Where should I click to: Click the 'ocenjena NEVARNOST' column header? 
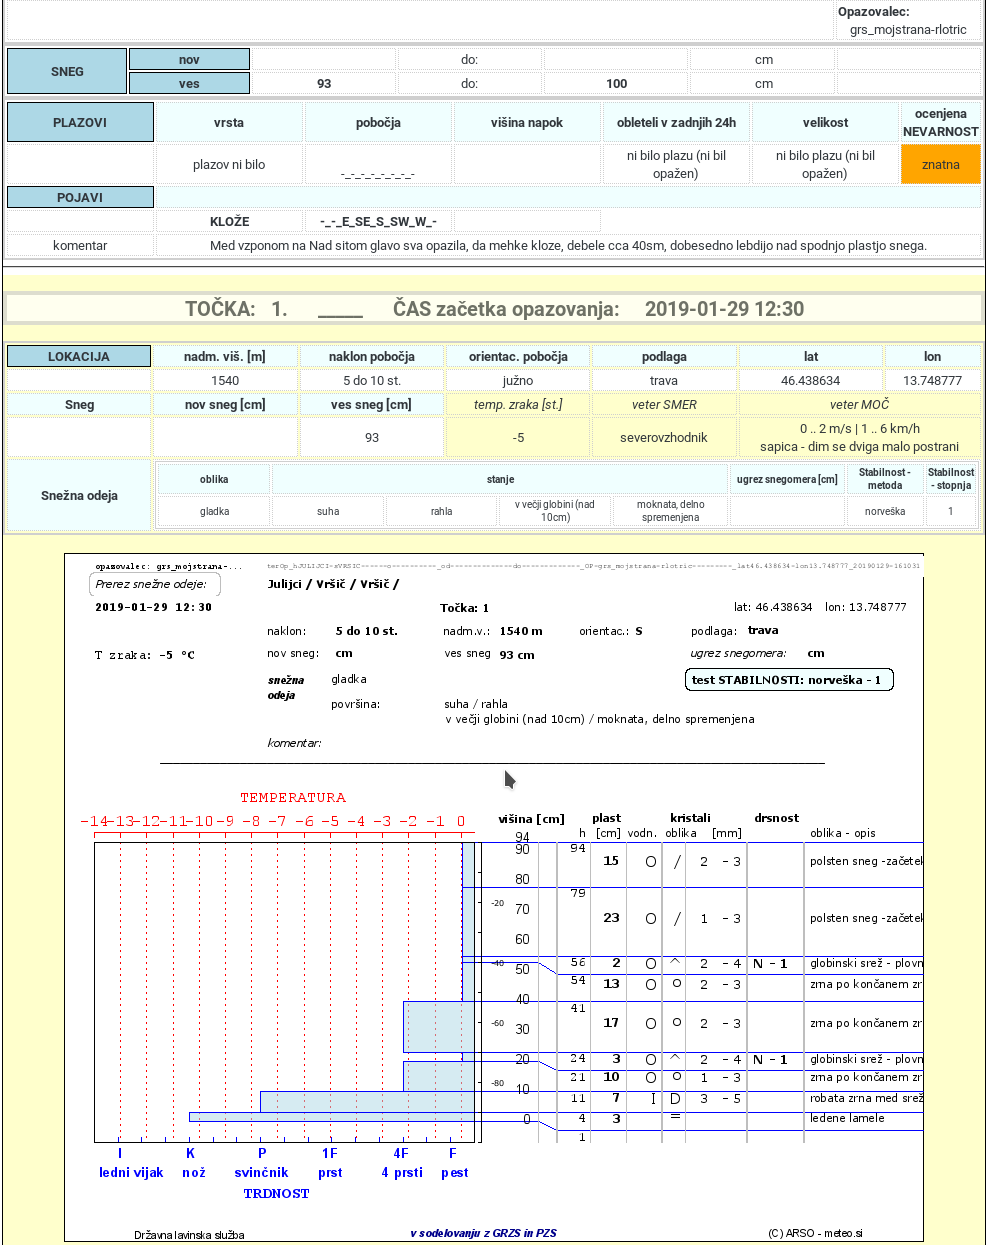(x=940, y=122)
